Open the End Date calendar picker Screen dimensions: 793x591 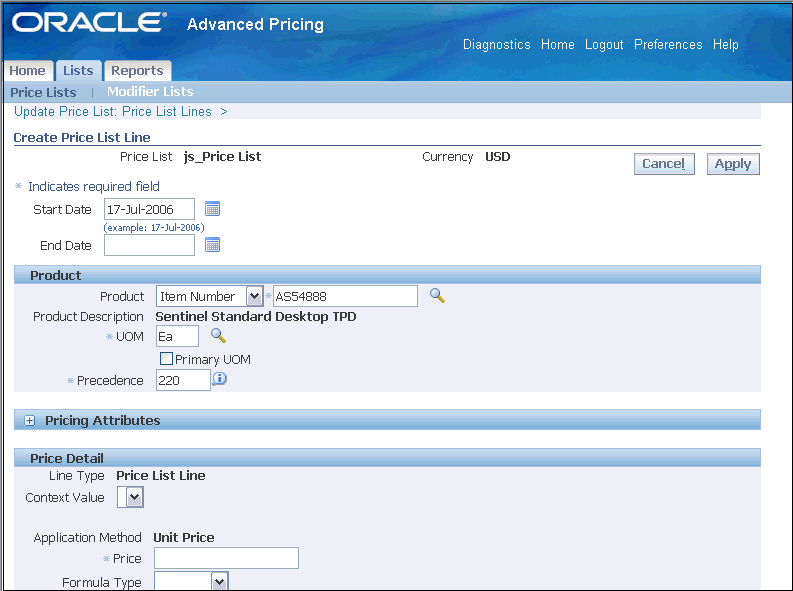pyautogui.click(x=212, y=245)
